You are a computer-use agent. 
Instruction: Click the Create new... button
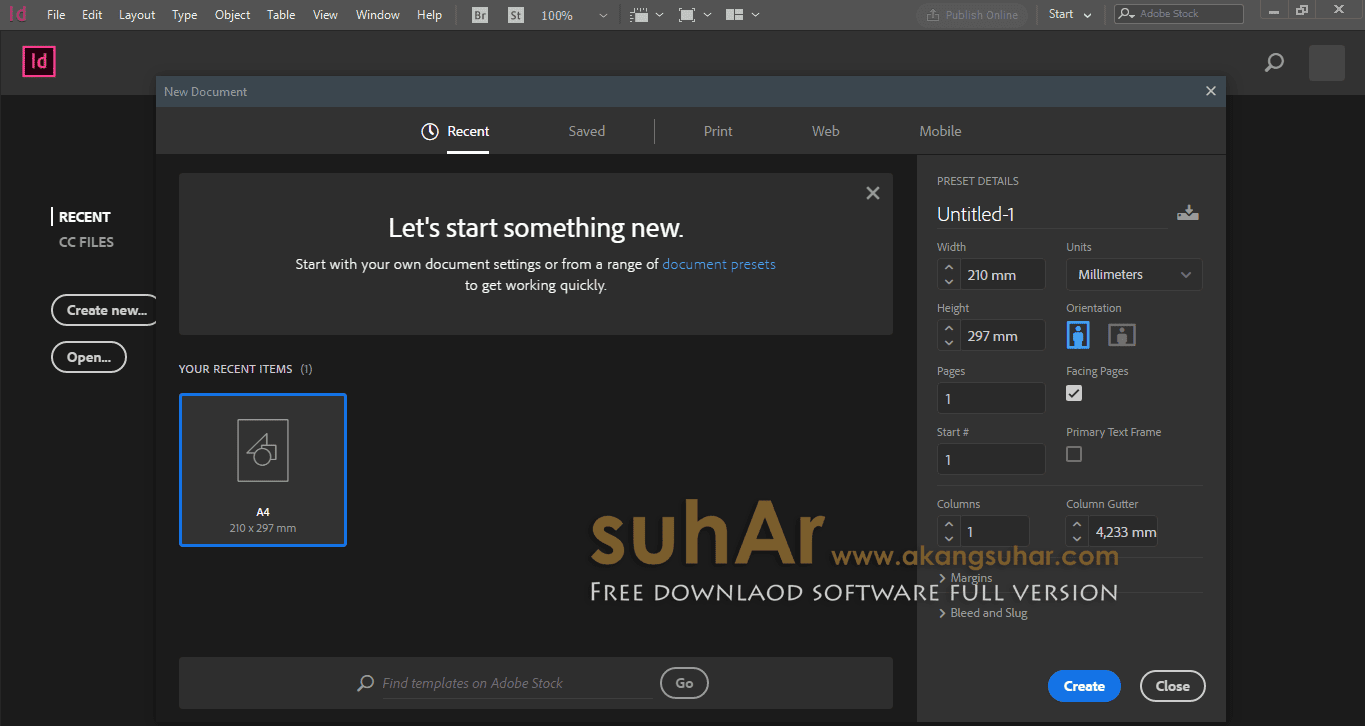106,310
